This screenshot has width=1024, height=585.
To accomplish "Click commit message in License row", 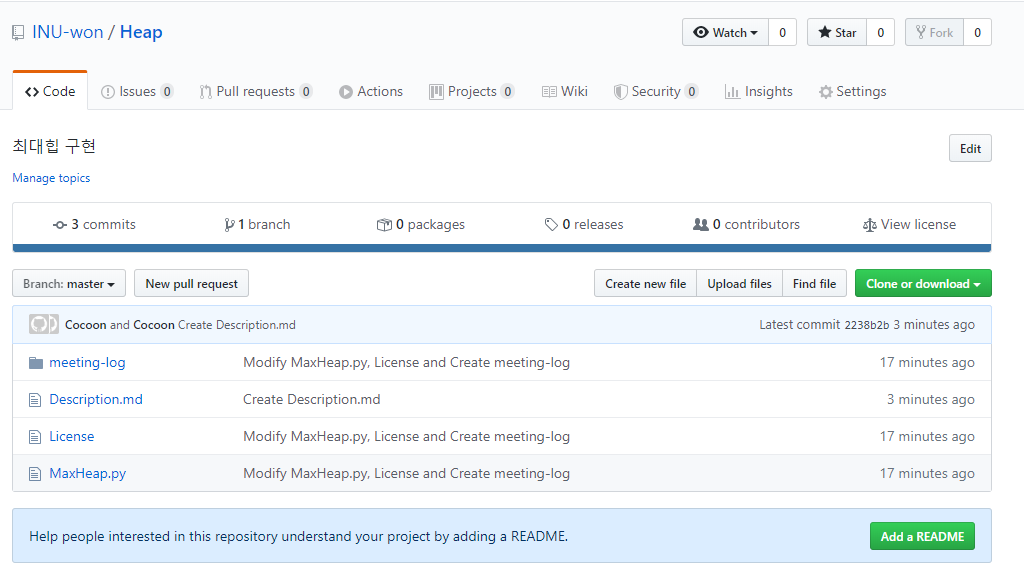I will click(x=406, y=436).
